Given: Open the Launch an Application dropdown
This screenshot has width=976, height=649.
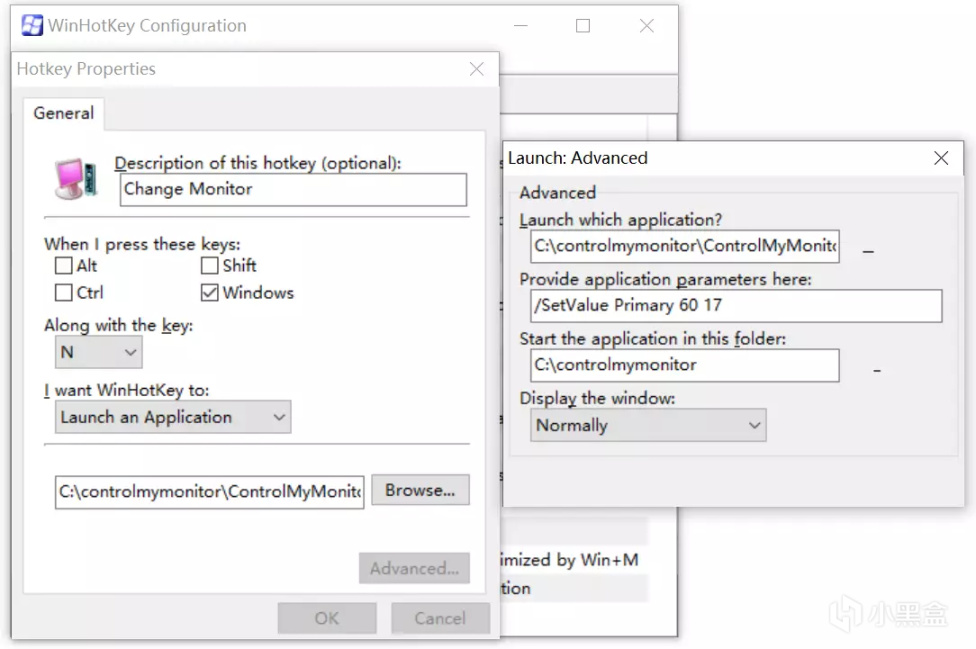Looking at the screenshot, I should (173, 417).
